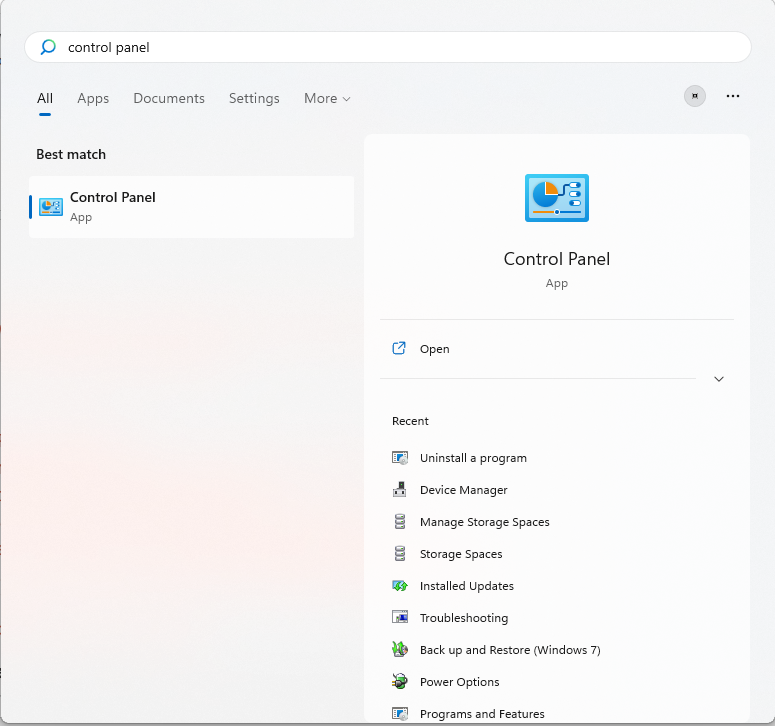Open Device Manager from Recent
This screenshot has width=775, height=726.
click(x=464, y=490)
